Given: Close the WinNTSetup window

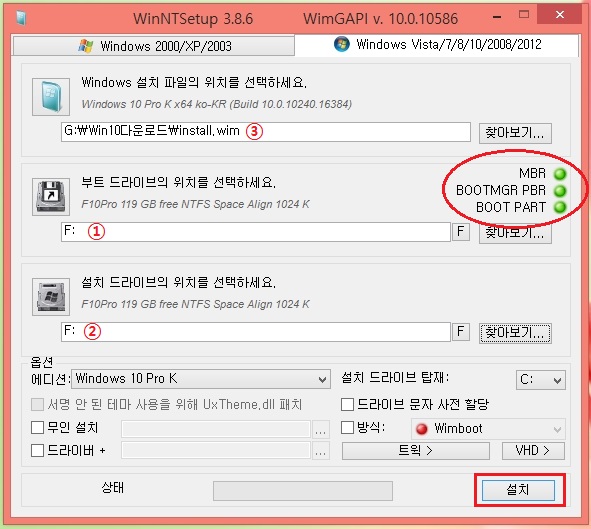Looking at the screenshot, I should [x=560, y=15].
